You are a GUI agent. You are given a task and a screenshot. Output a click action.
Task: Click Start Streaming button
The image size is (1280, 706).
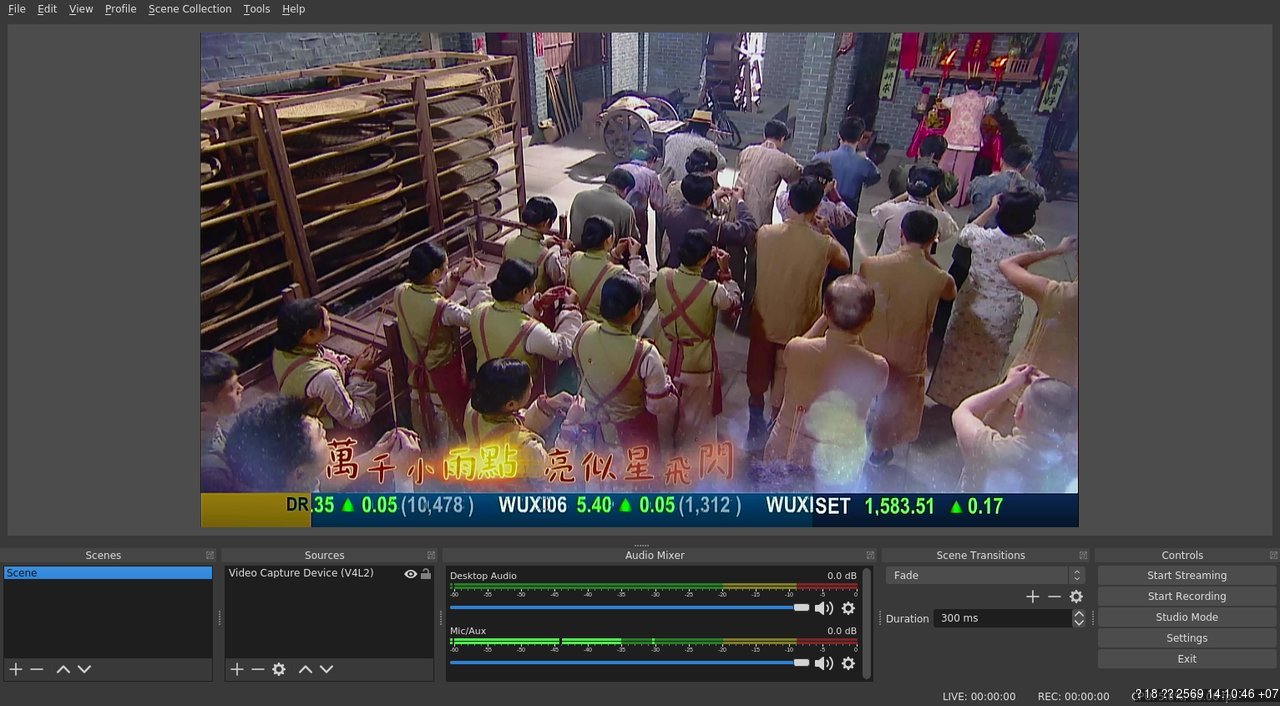point(1186,575)
